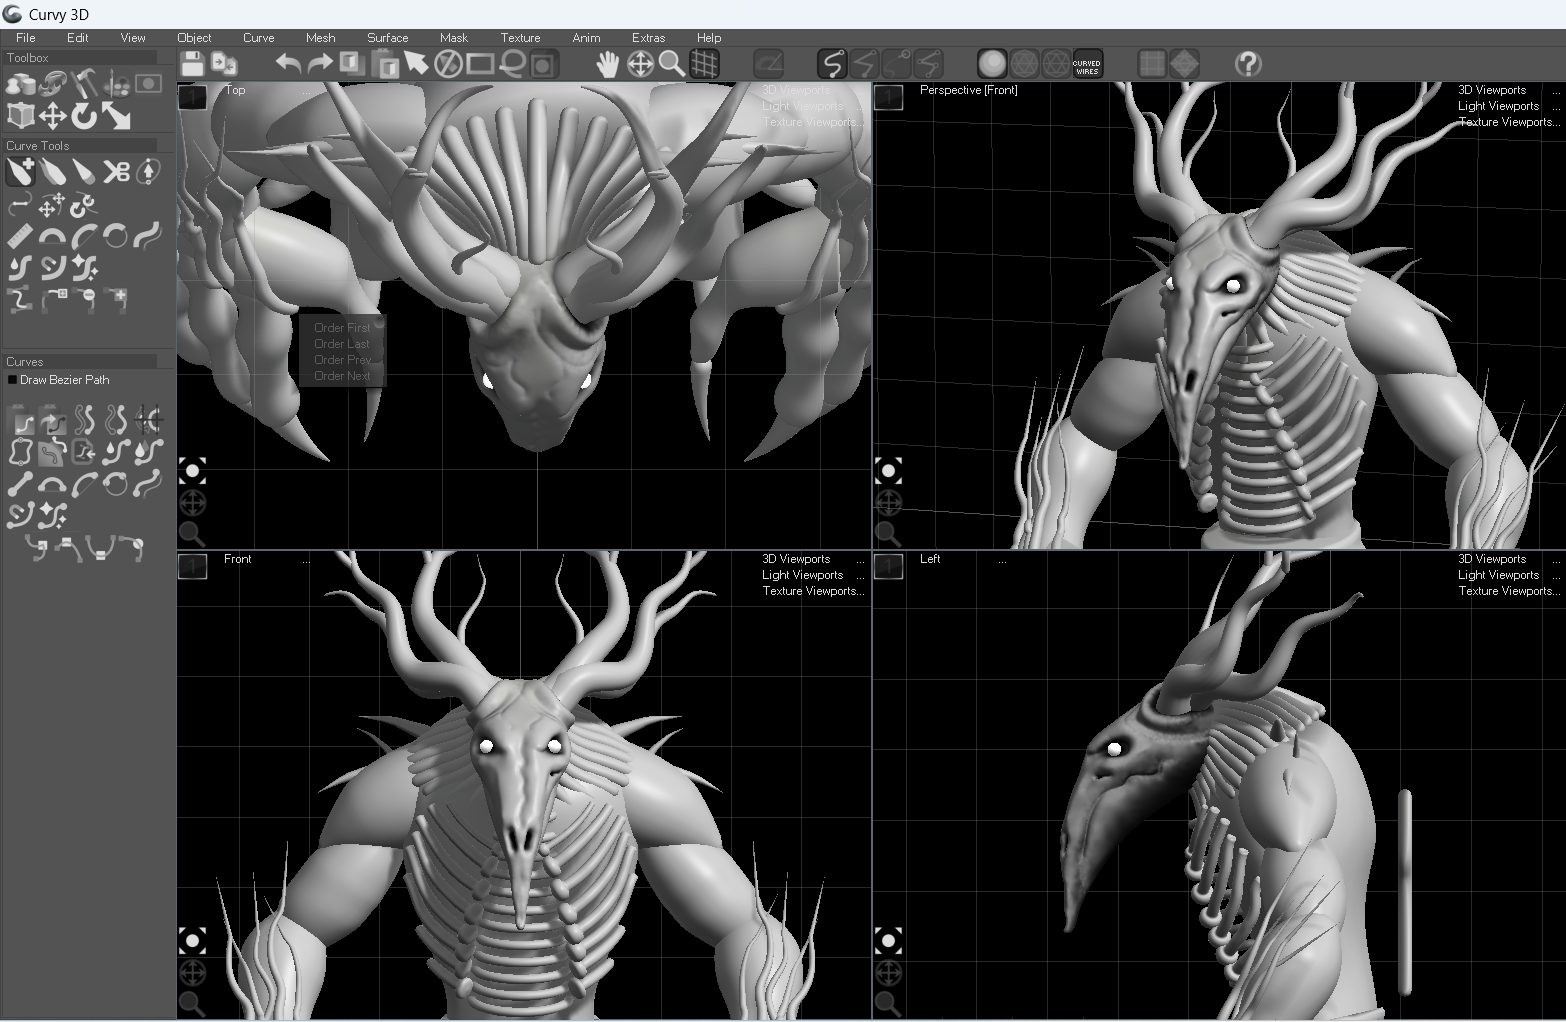Open the Mesh menu
The height and width of the screenshot is (1022, 1566).
[320, 38]
